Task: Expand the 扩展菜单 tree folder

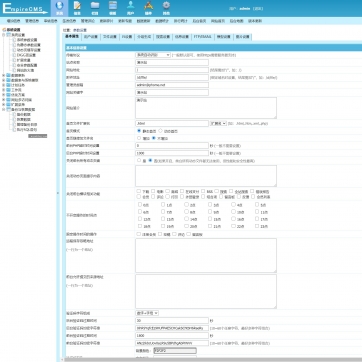Action: point(4,104)
